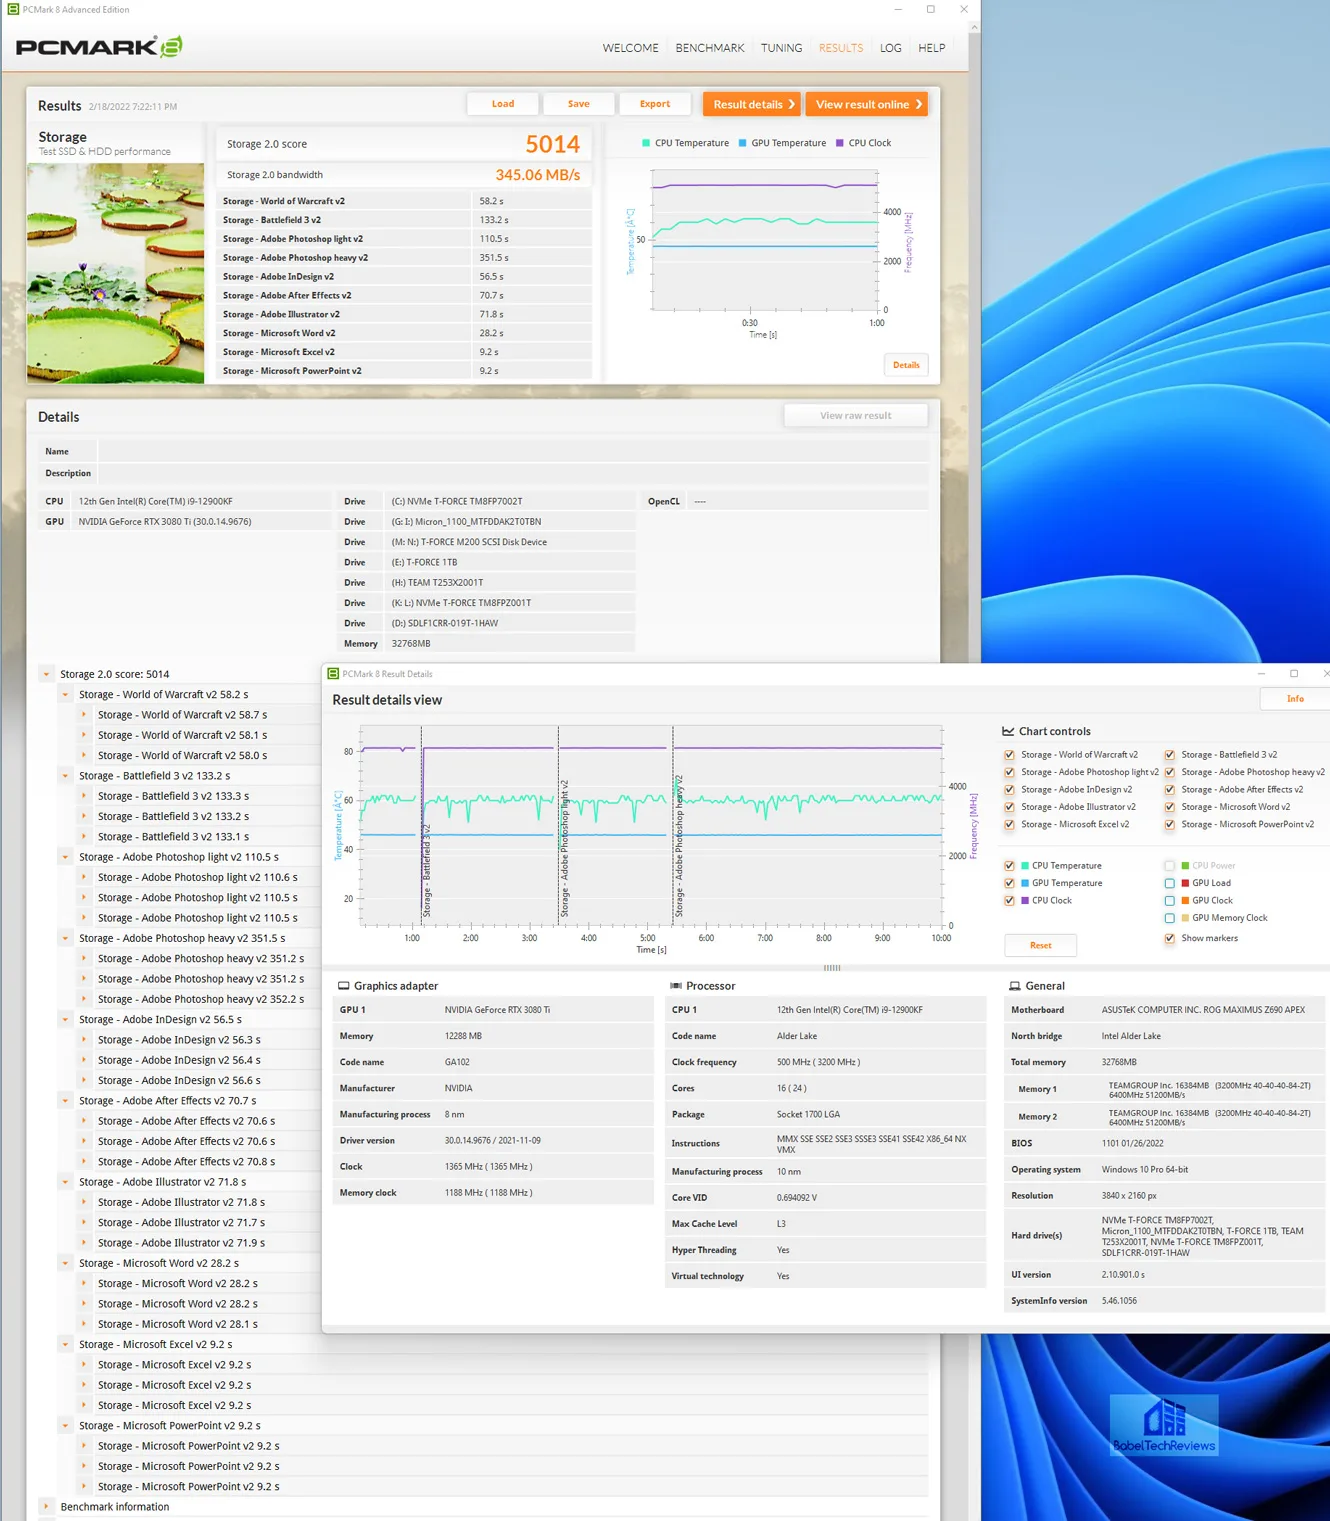
Task: Switch to the TUNING tab
Action: (781, 48)
